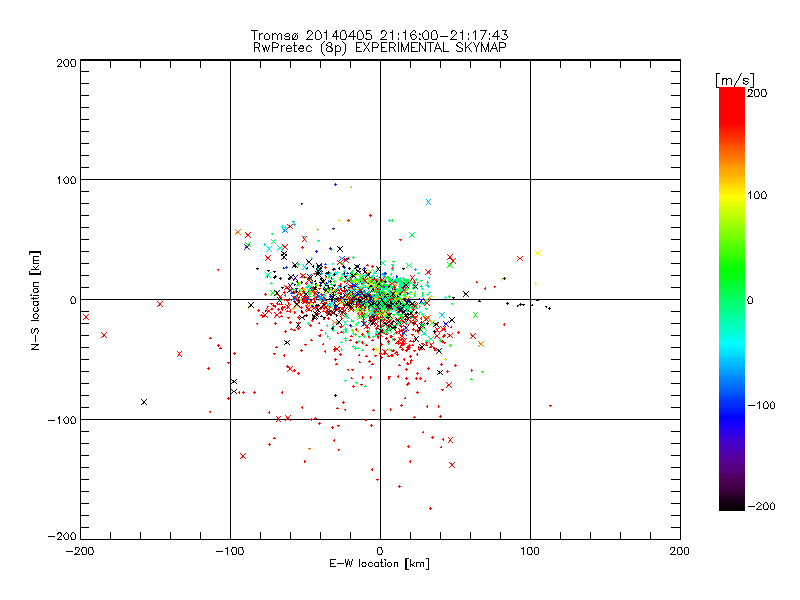Screen dimensions: 800x600
Task: Click the '[m/s]' colorbar unit label
Action: (x=735, y=80)
